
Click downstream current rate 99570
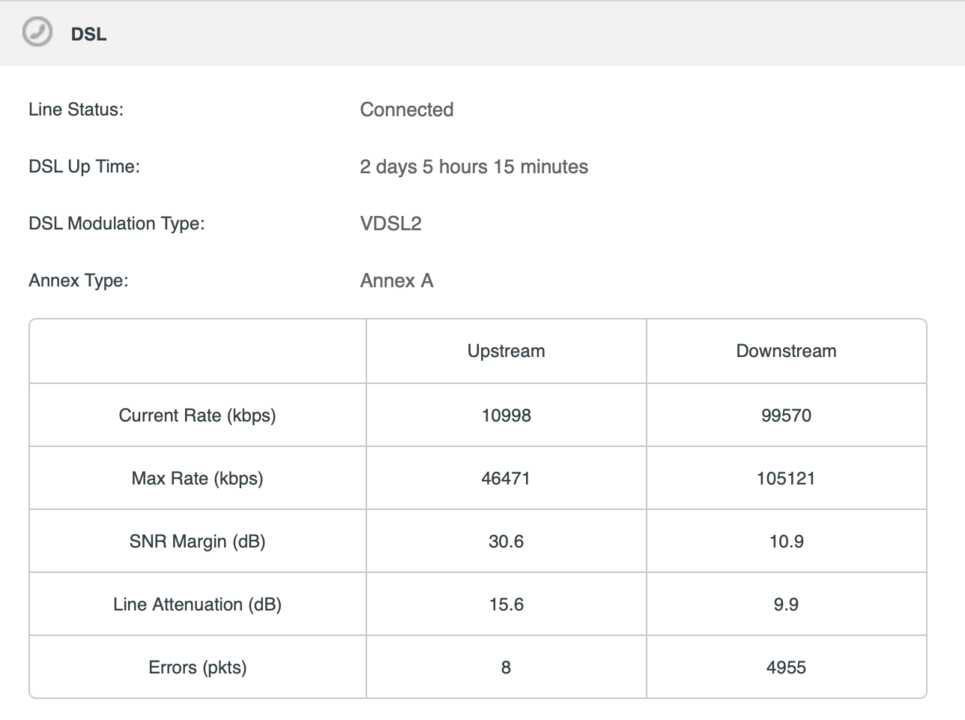pyautogui.click(x=786, y=415)
